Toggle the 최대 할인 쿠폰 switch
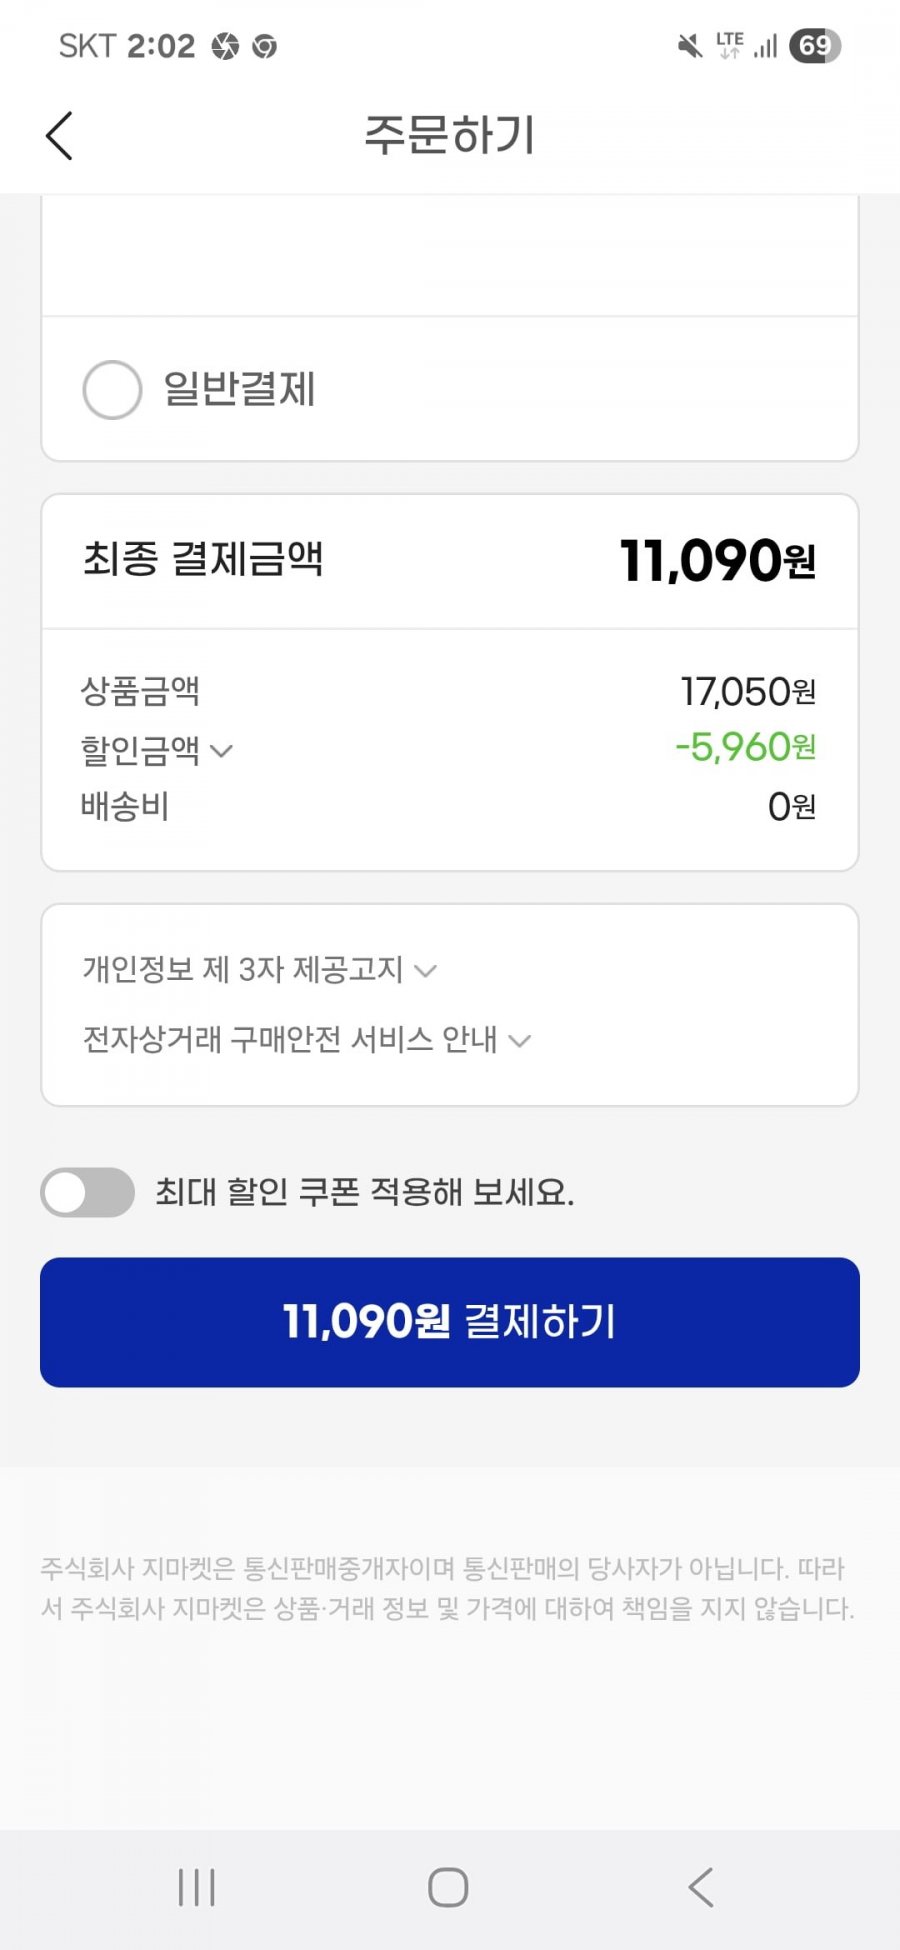 [88, 1192]
